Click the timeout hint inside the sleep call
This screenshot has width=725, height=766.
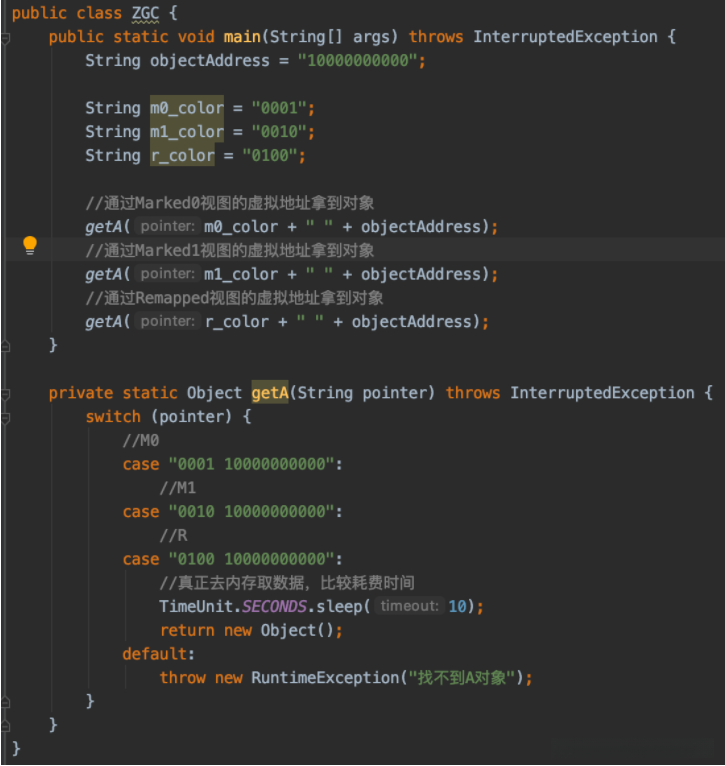pyautogui.click(x=409, y=606)
